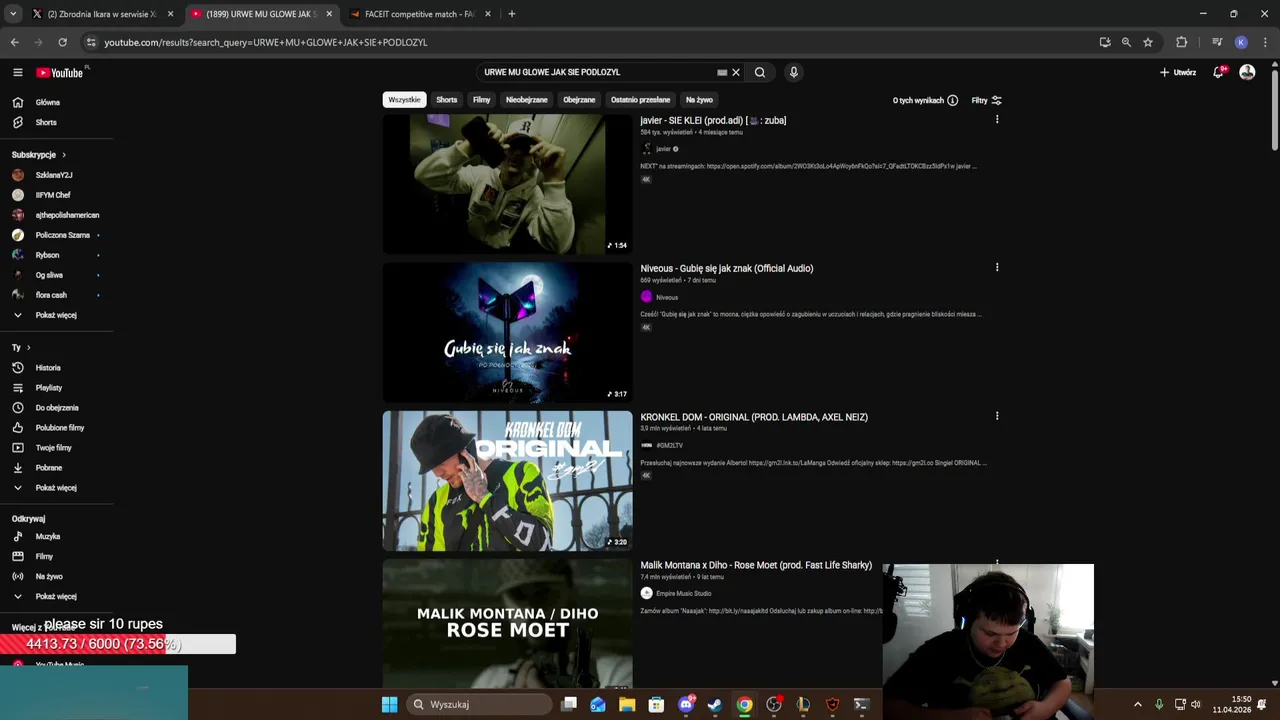This screenshot has width=1280, height=720.
Task: Open Policzona Szama channel subscription
Action: (x=62, y=235)
